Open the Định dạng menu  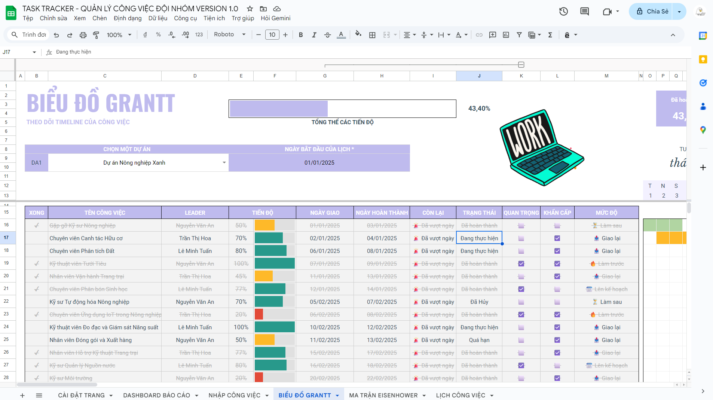tap(127, 18)
